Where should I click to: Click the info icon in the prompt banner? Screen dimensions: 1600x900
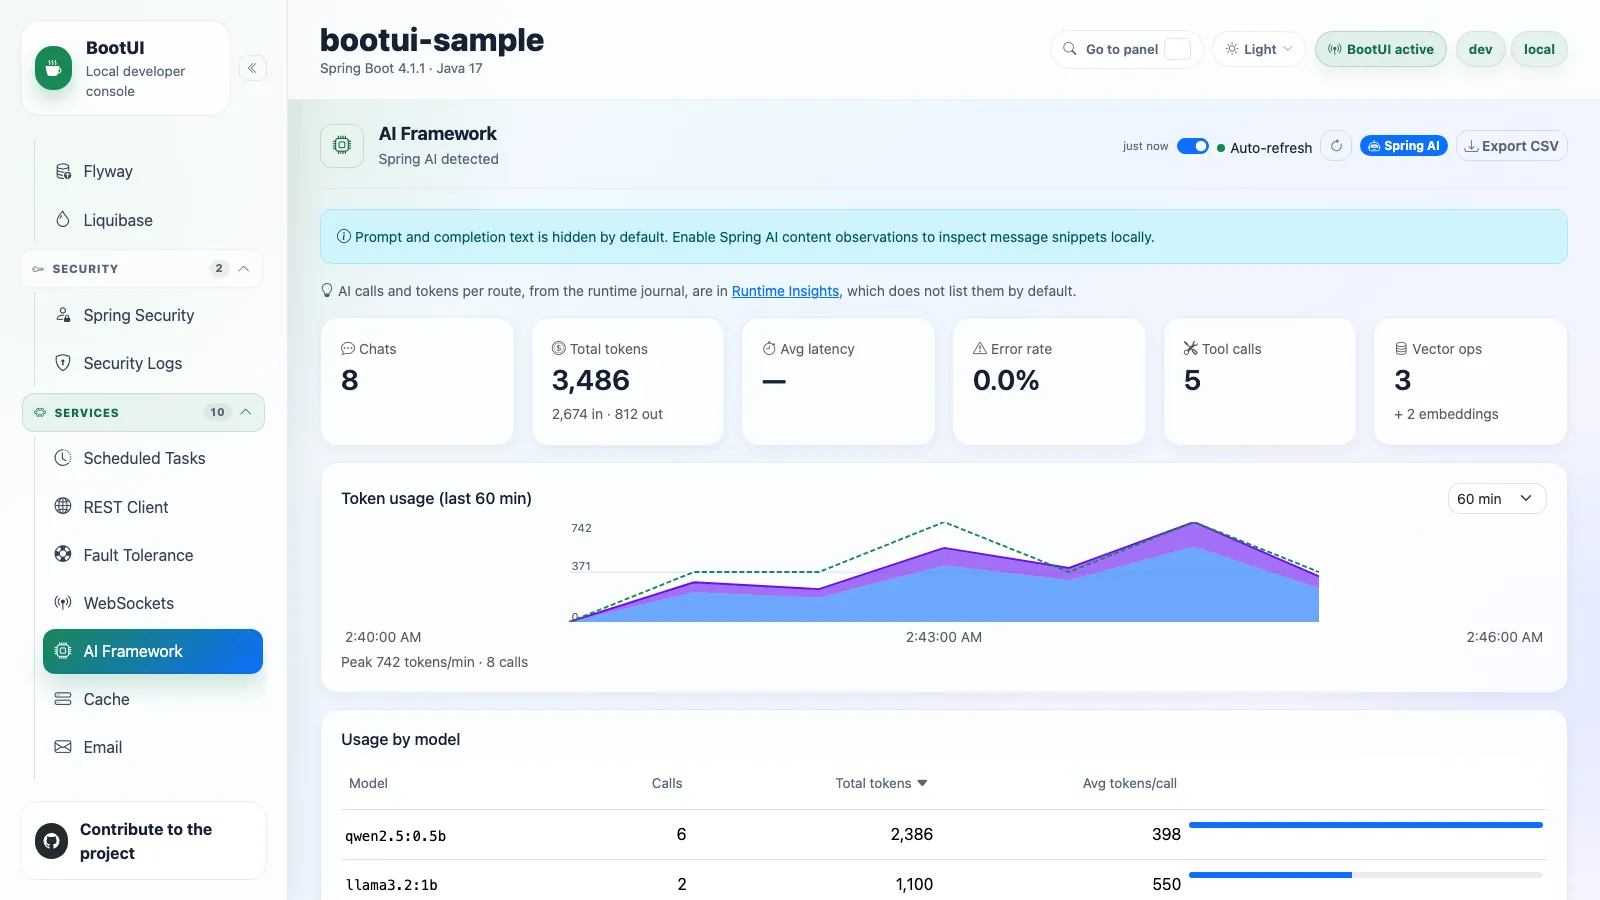click(x=344, y=237)
